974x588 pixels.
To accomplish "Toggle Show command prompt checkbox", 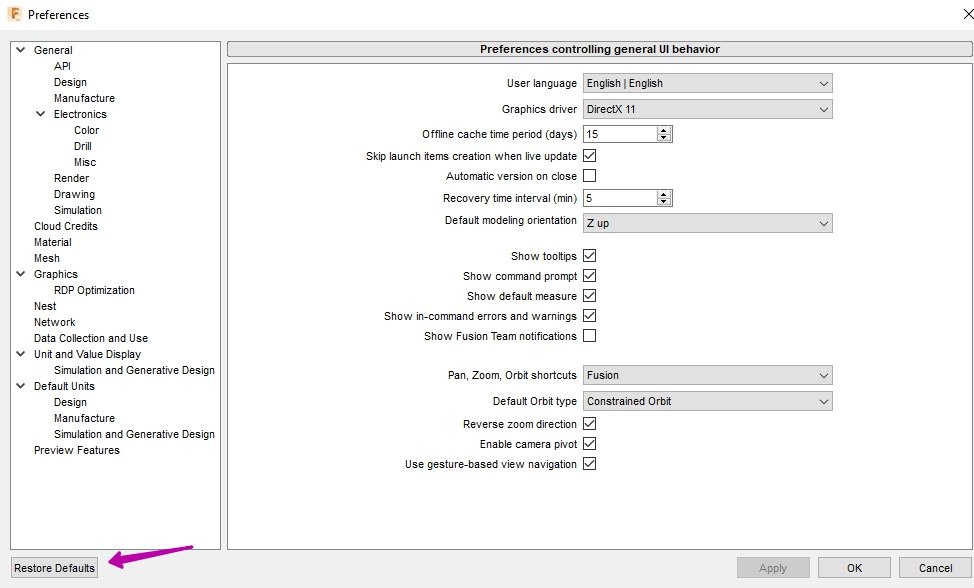I will [589, 276].
